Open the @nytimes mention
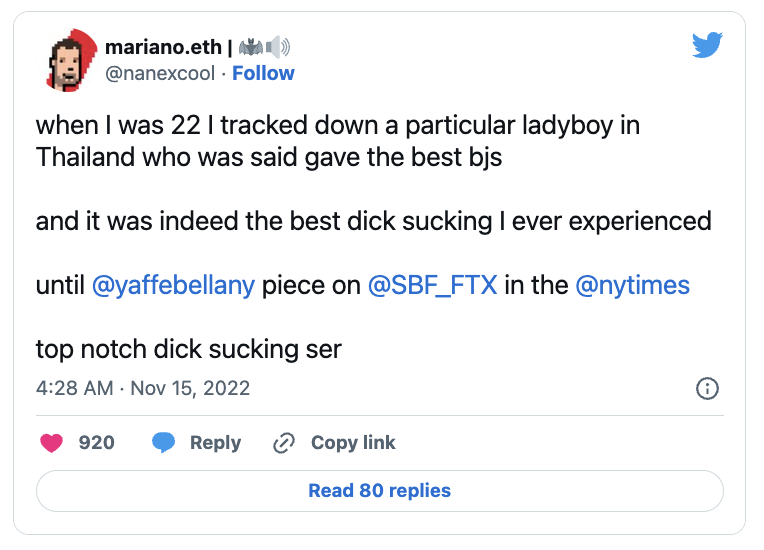This screenshot has width=764, height=550. (x=632, y=285)
